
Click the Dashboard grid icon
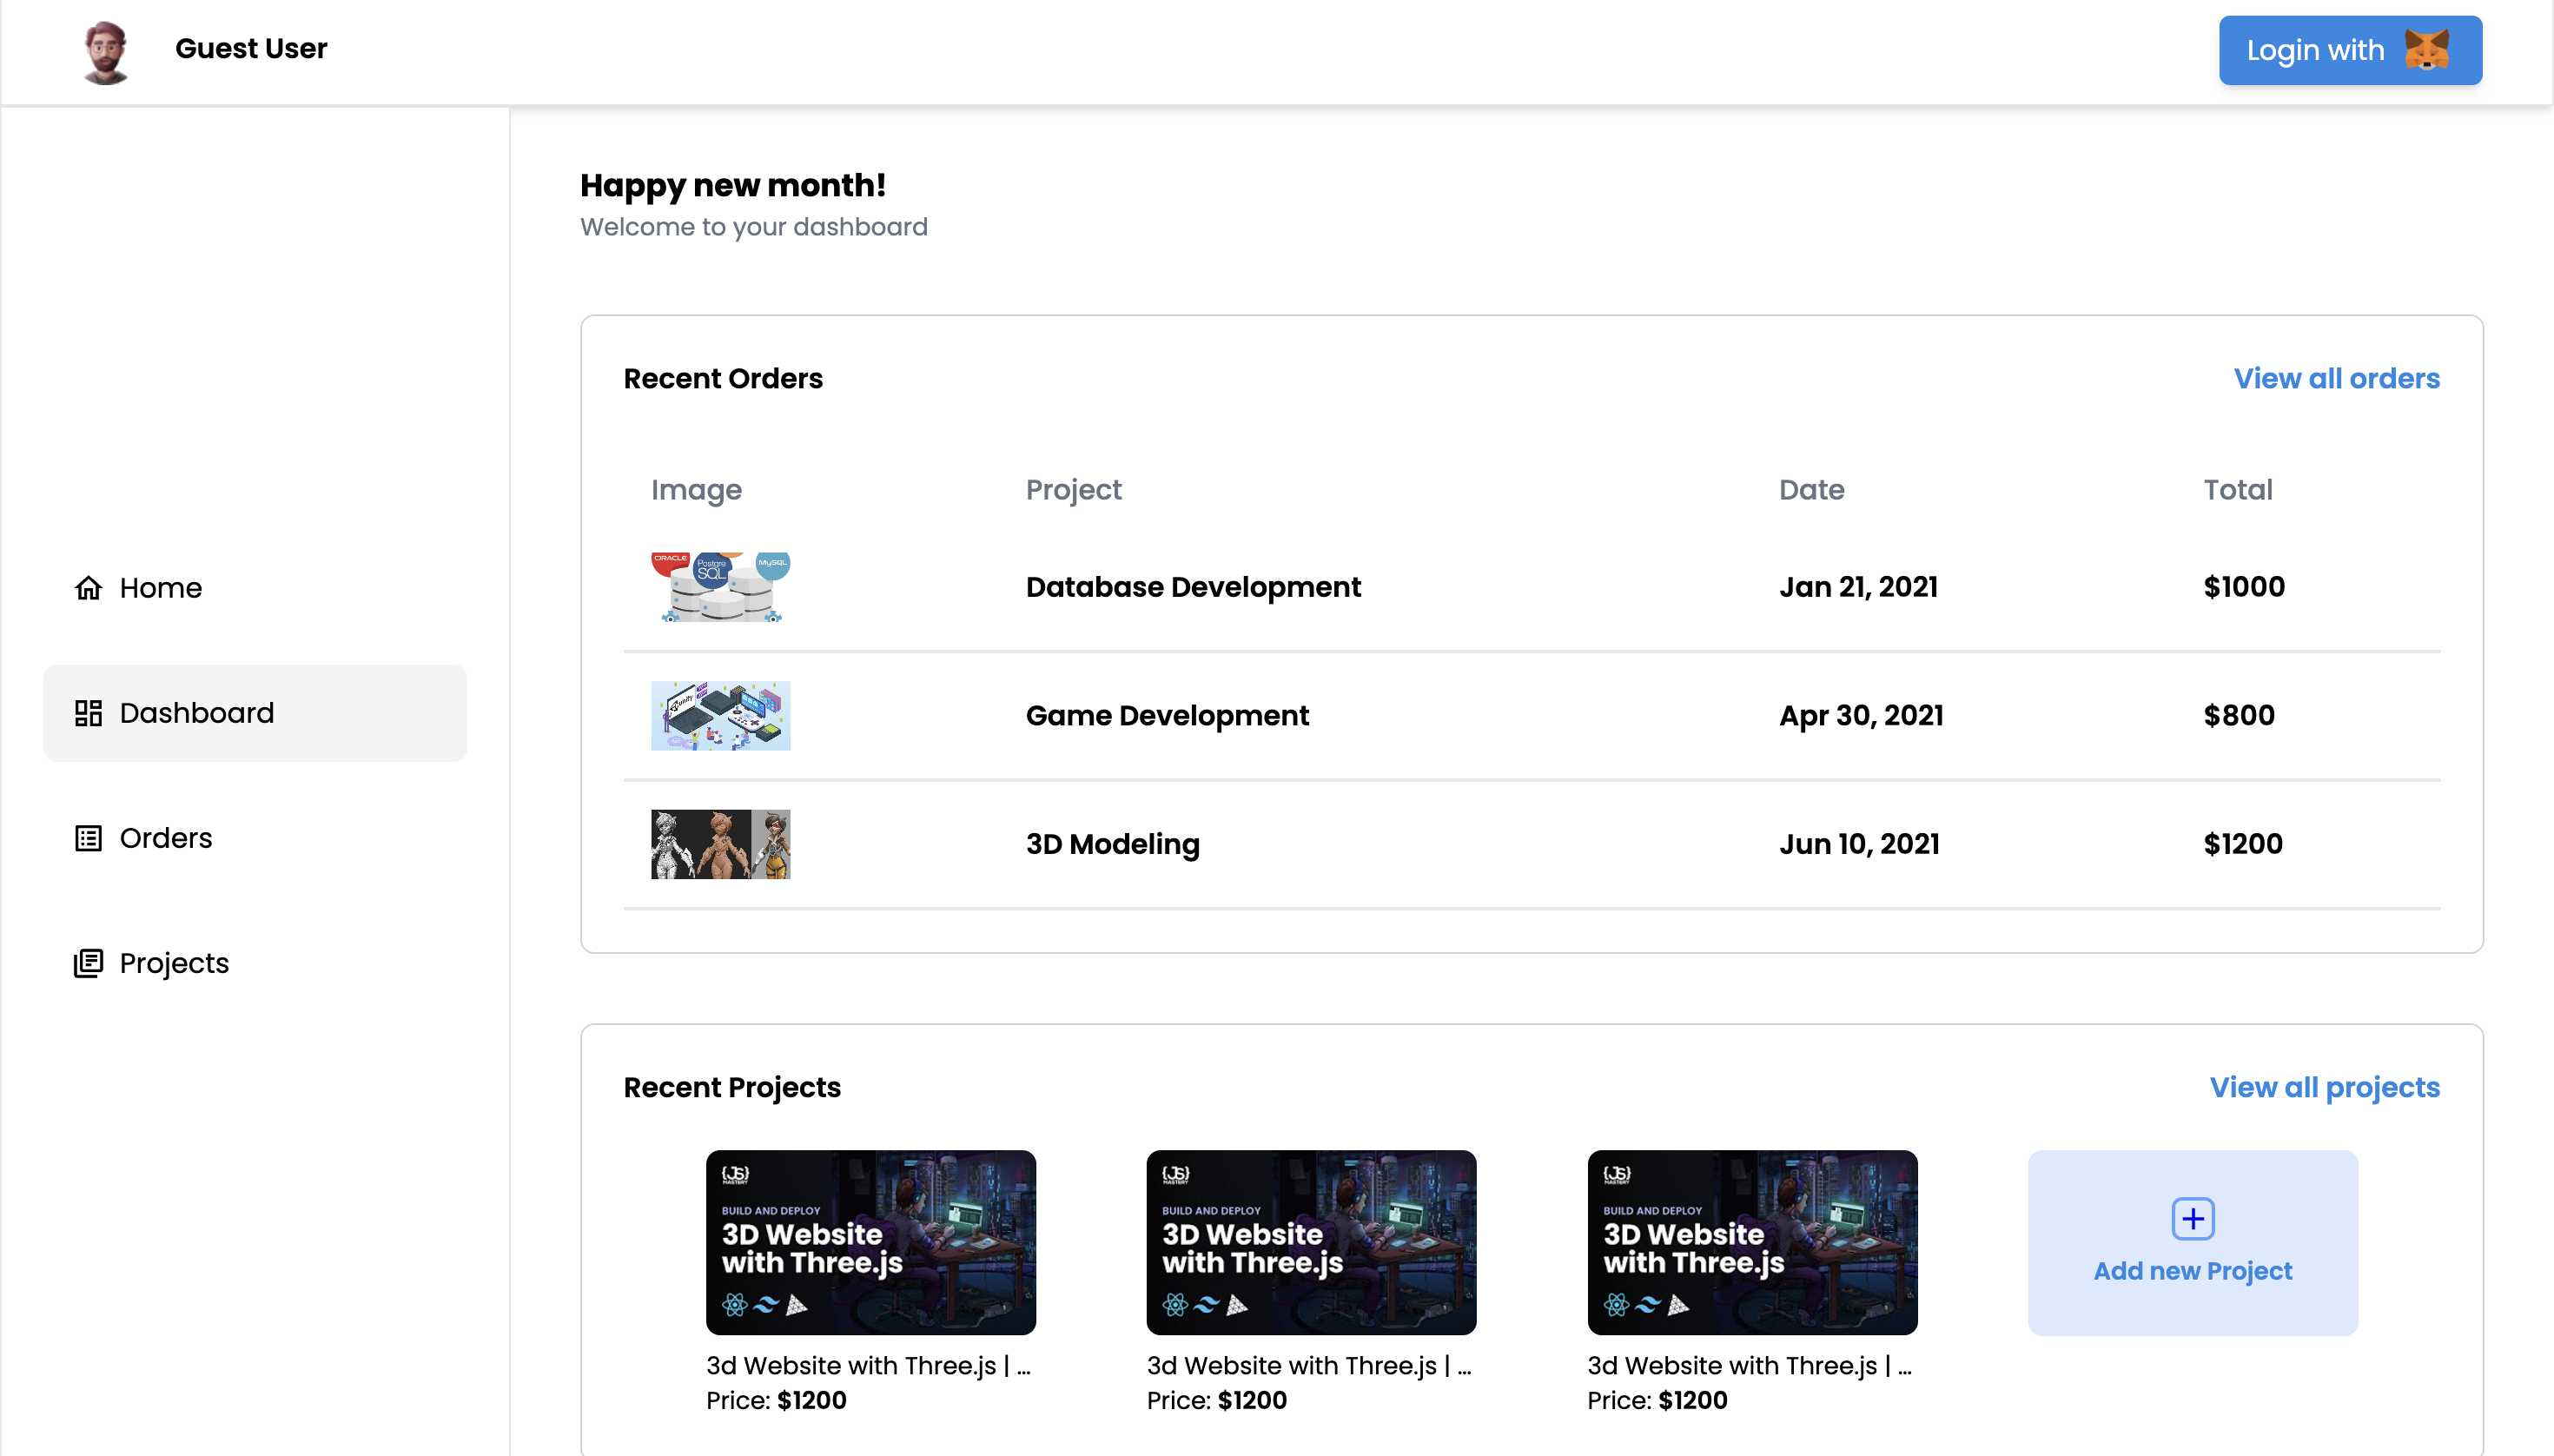[x=88, y=713]
